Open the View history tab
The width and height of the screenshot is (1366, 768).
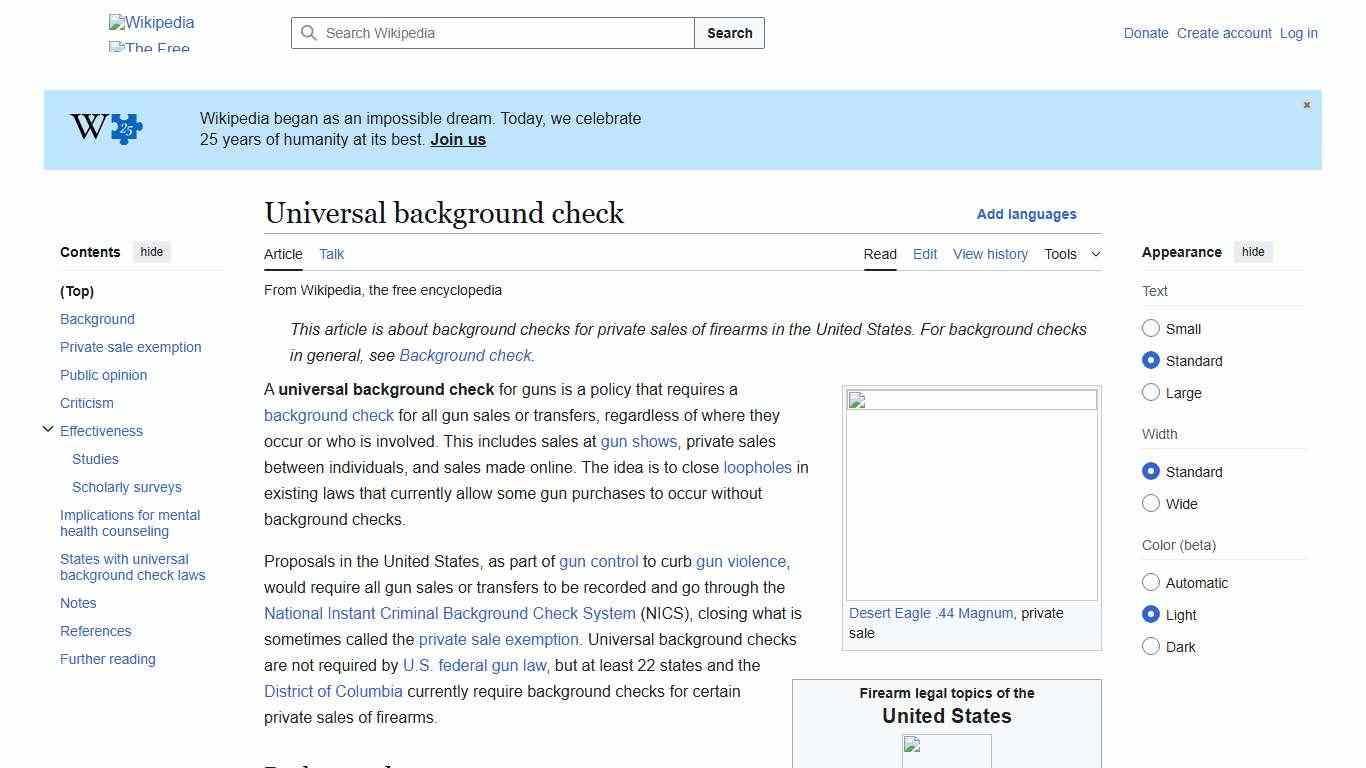coord(990,254)
